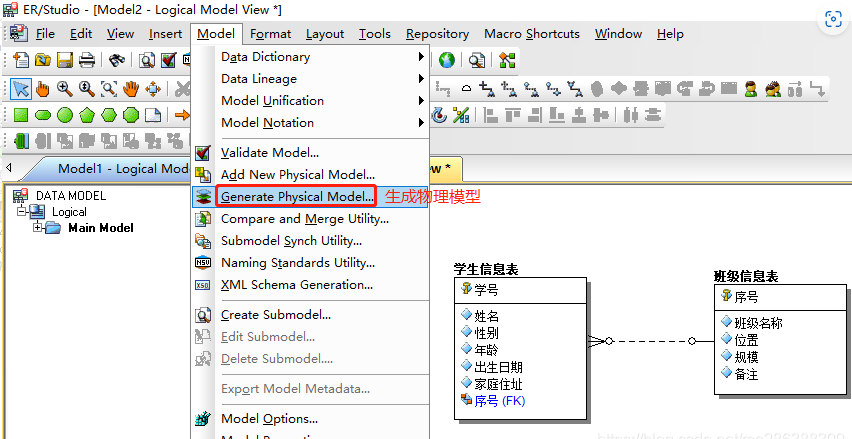Open the Edit menu
852x439 pixels.
click(81, 34)
